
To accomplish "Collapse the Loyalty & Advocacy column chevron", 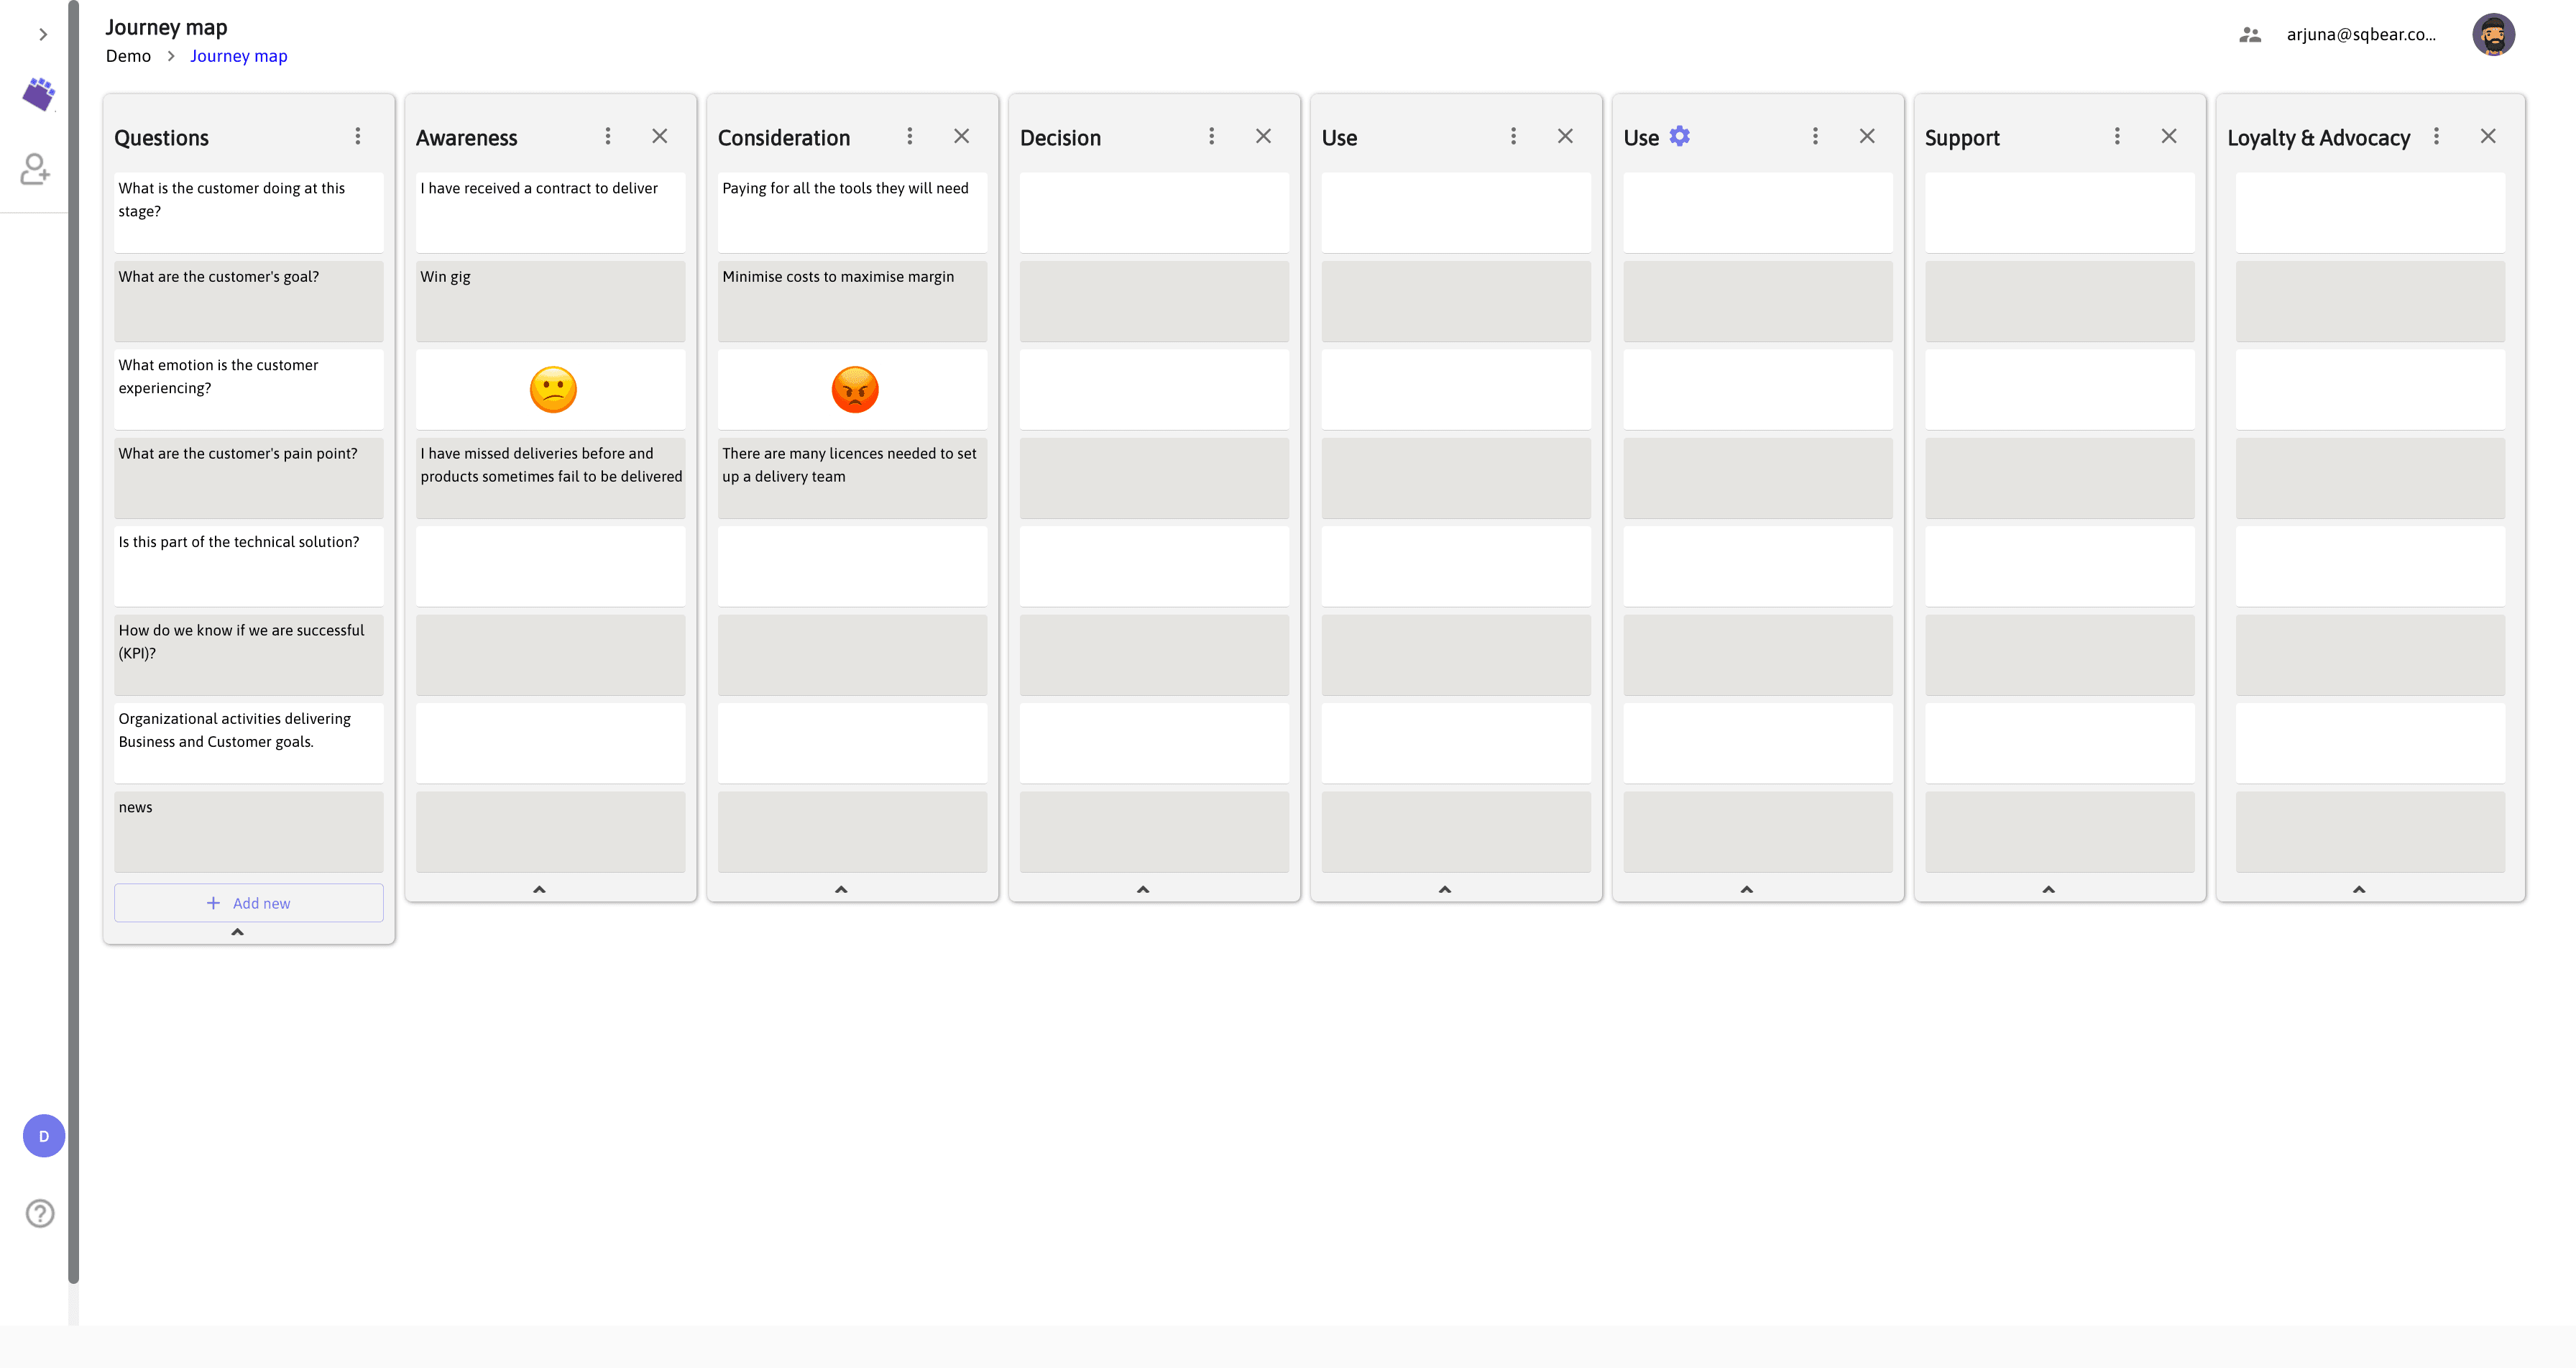I will click(2359, 889).
